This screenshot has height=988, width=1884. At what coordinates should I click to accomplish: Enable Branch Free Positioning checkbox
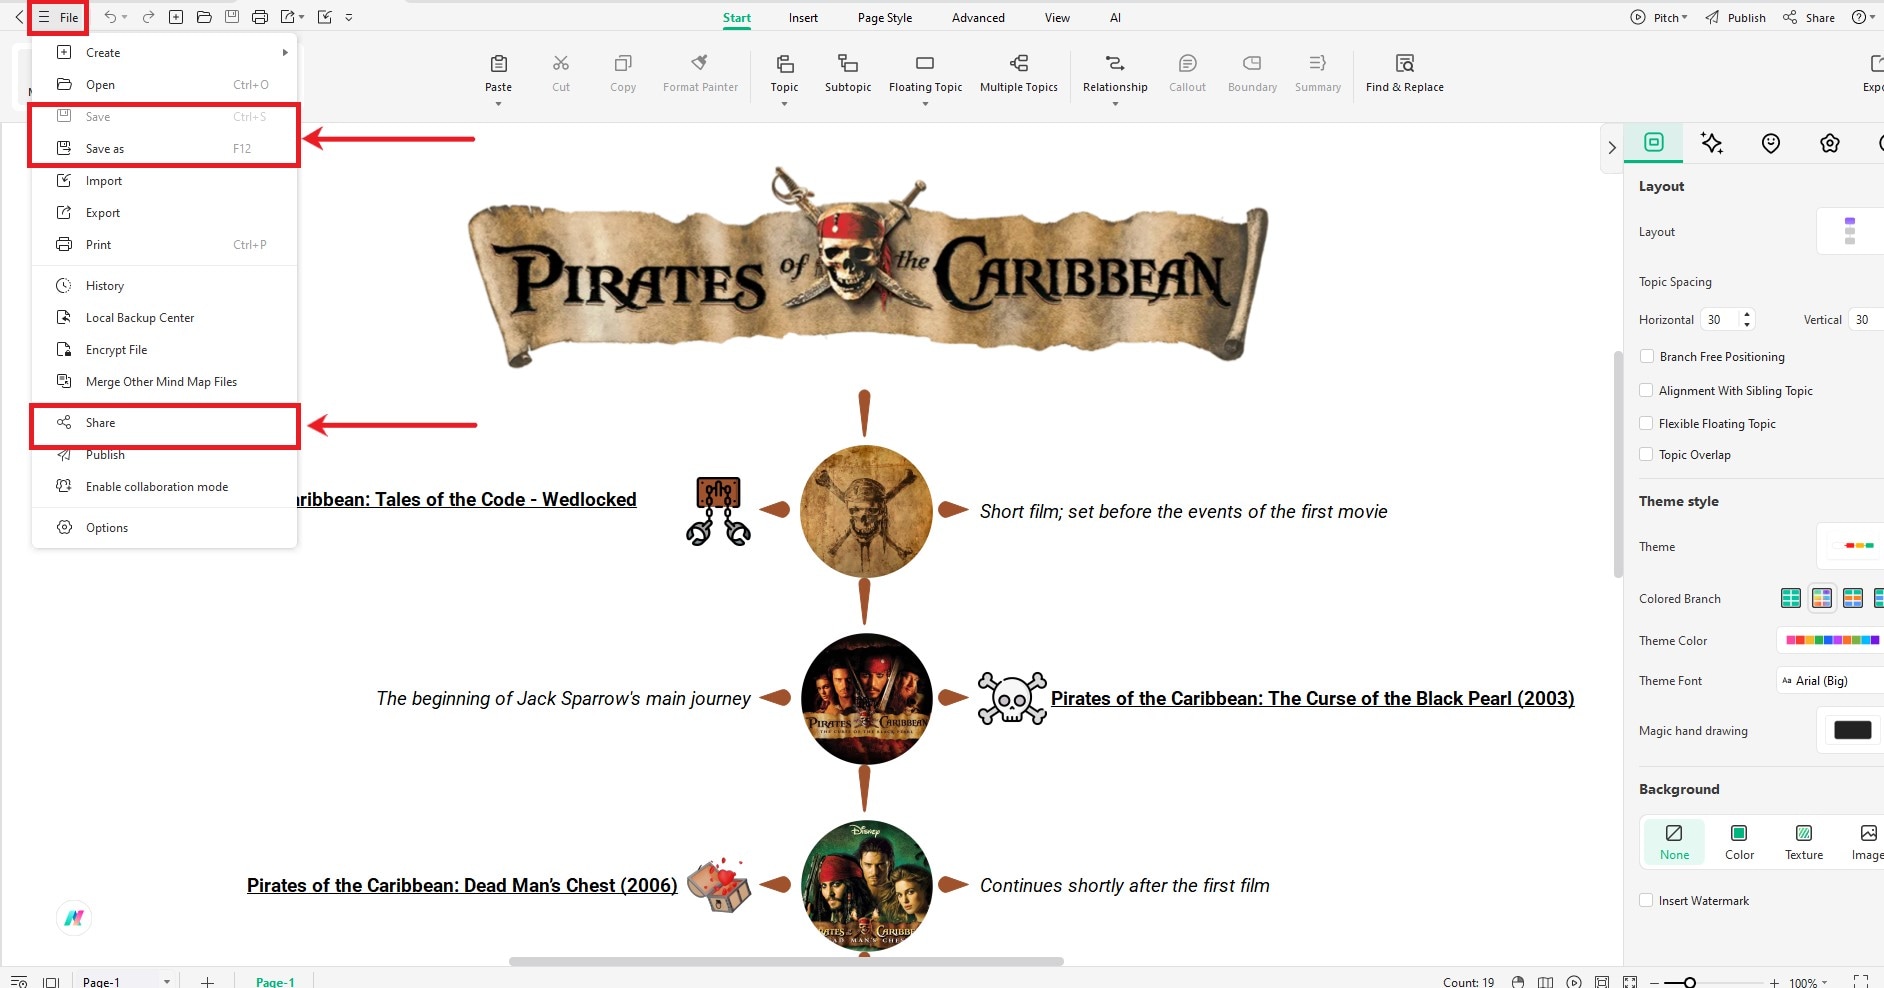tap(1646, 356)
